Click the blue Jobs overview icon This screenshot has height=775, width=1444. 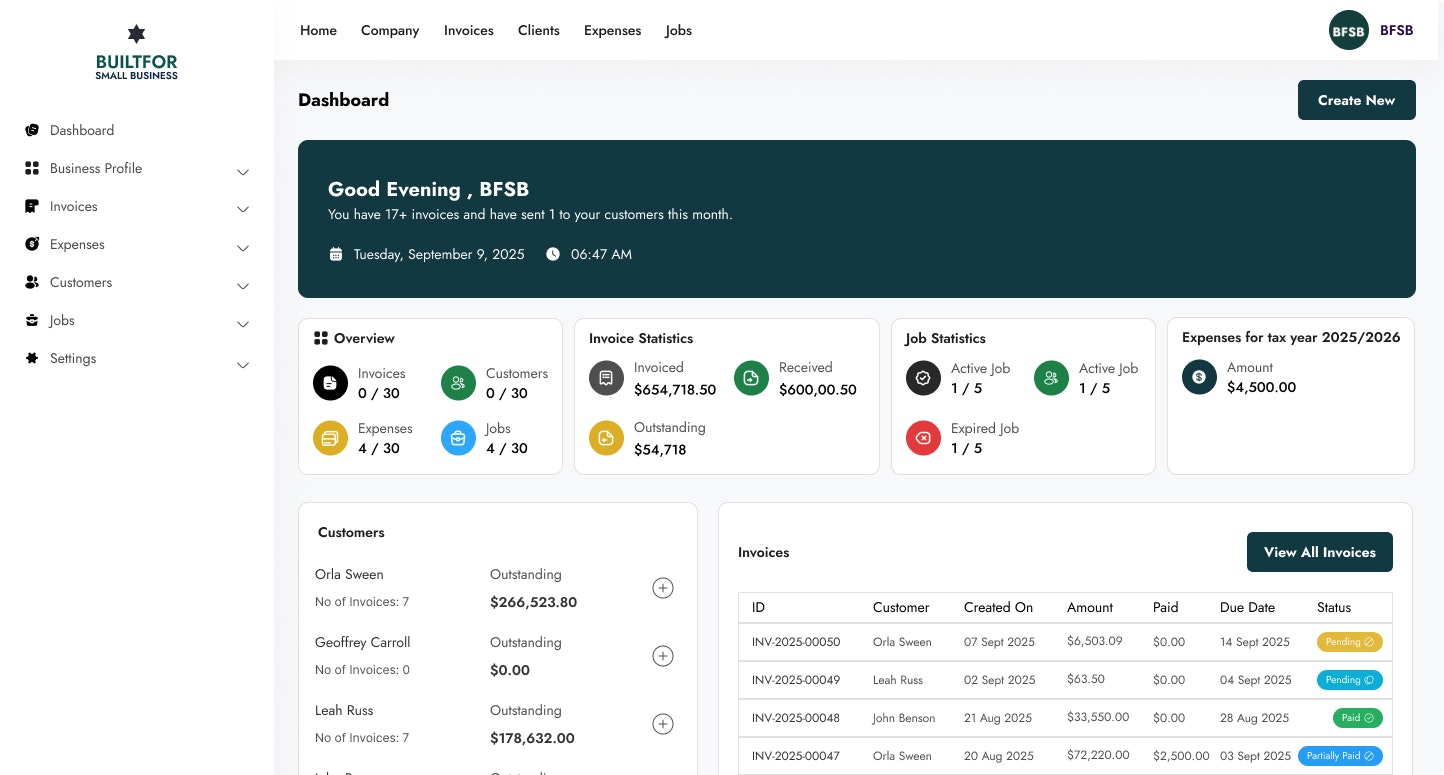pyautogui.click(x=458, y=438)
